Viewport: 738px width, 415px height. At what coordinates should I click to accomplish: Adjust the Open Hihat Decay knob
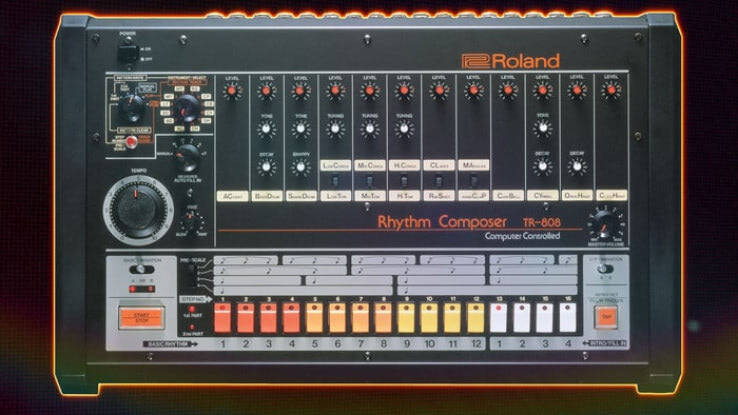pyautogui.click(x=577, y=166)
